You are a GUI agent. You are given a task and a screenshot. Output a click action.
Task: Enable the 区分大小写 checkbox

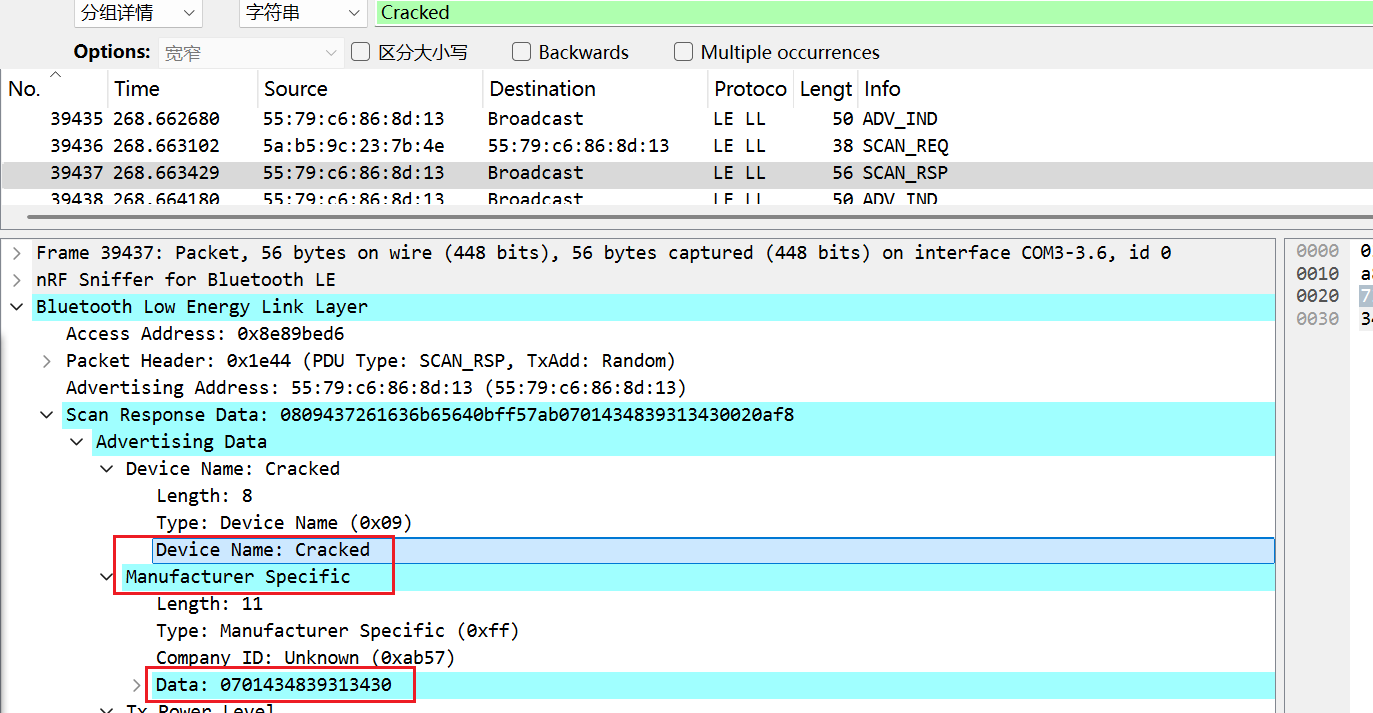click(361, 52)
